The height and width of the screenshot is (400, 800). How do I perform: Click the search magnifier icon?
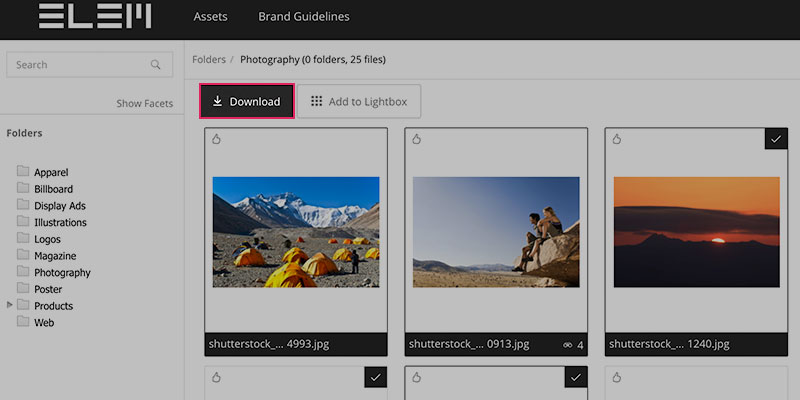tap(155, 65)
